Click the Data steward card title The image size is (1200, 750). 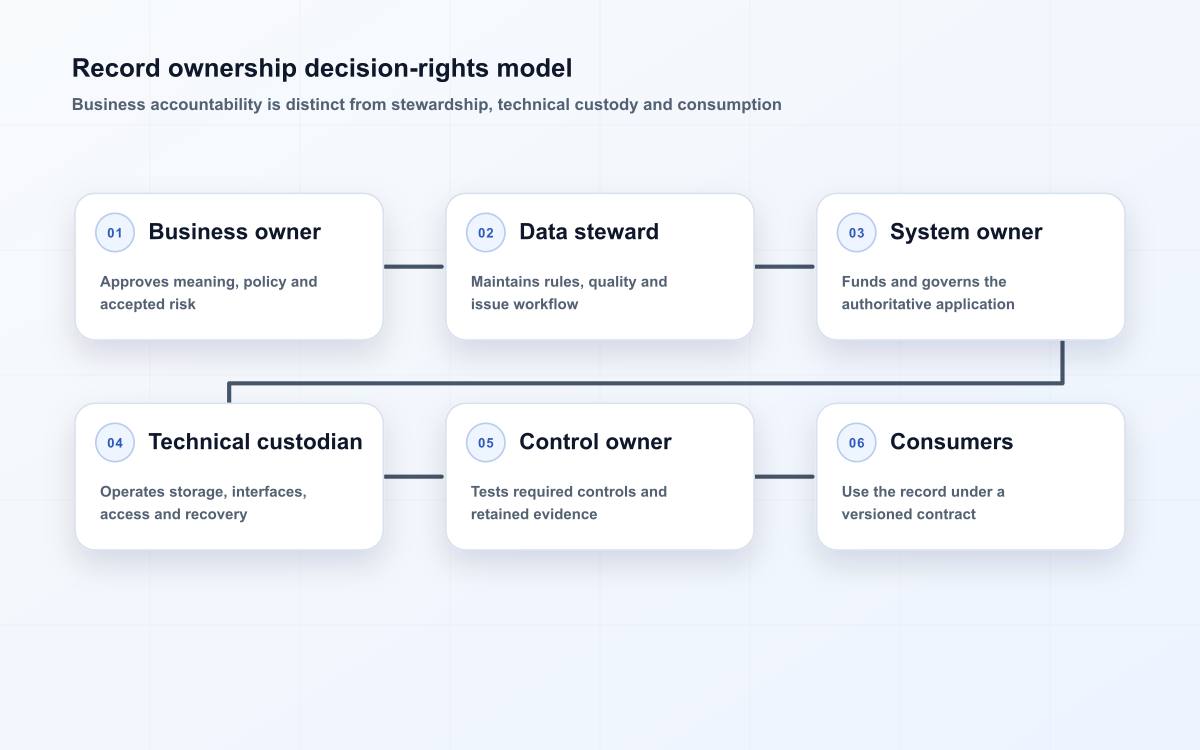pos(589,232)
